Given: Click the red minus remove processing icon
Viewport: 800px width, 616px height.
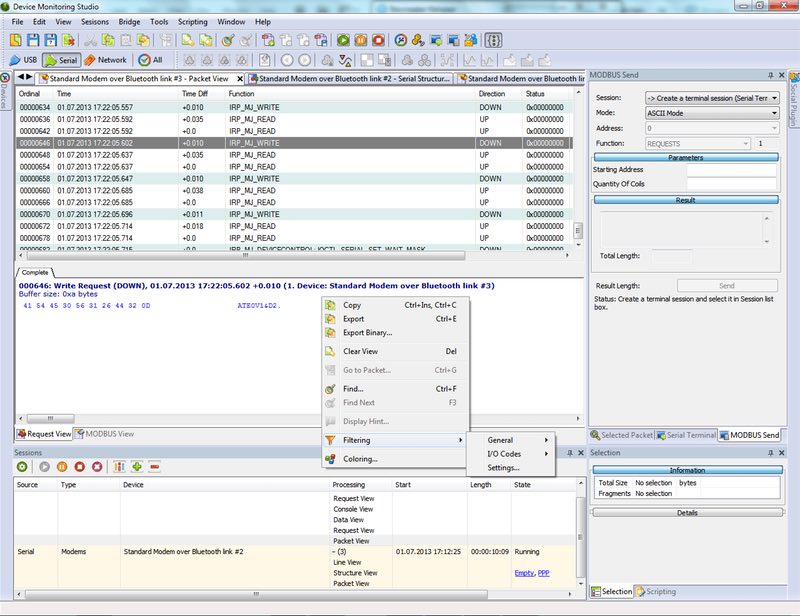Looking at the screenshot, I should pos(155,466).
